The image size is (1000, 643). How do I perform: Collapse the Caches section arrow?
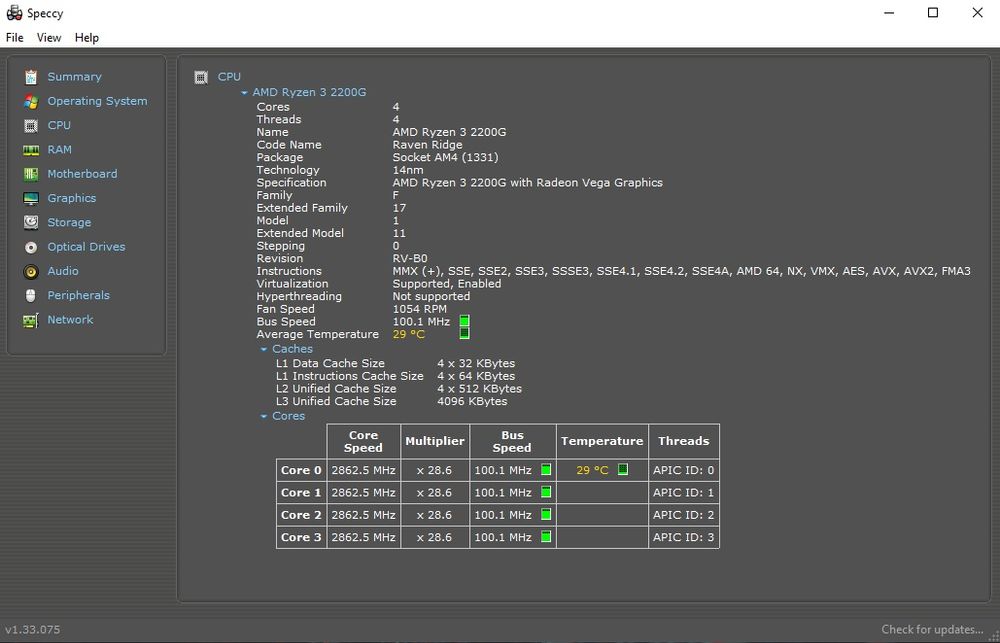point(263,349)
